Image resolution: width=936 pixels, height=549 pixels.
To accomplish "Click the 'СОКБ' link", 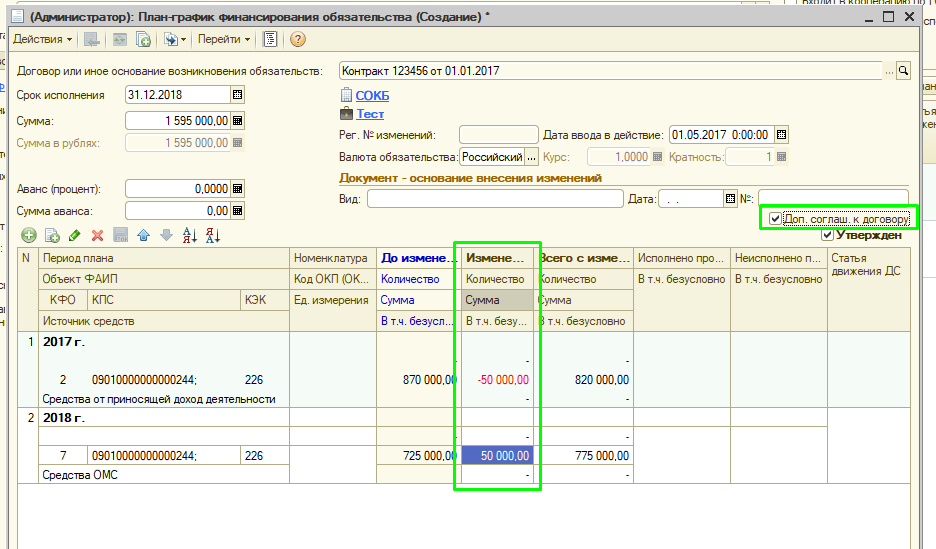I will (372, 96).
